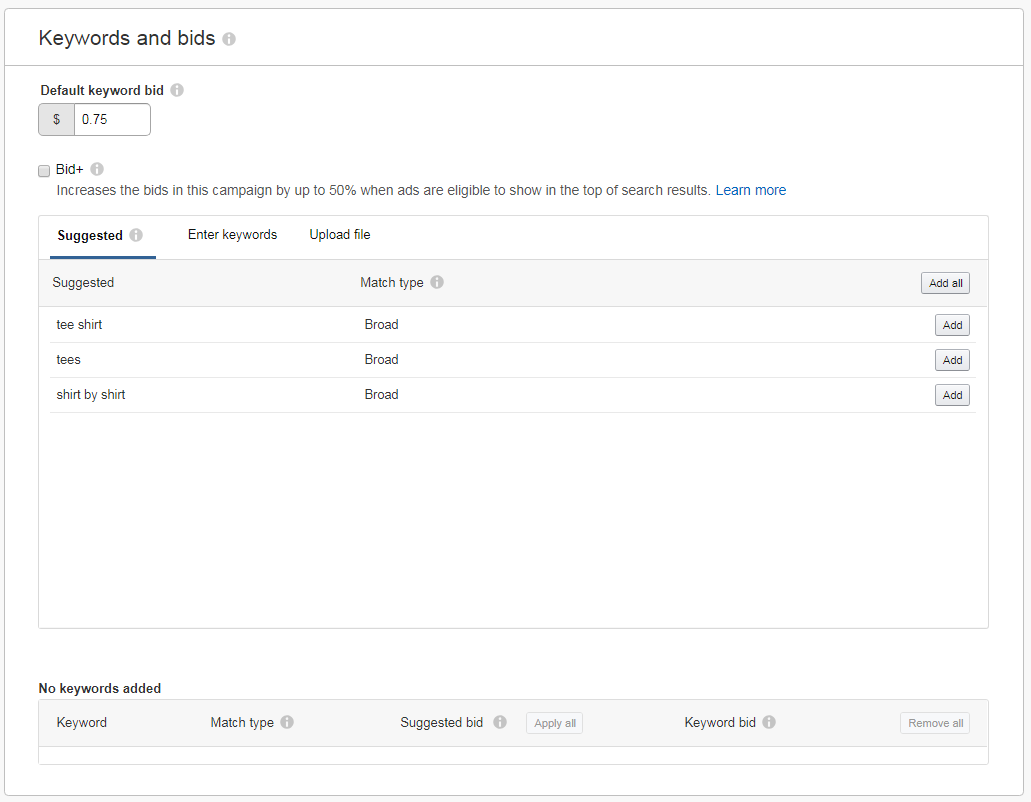Click the 'tees' suggested keyword text
Viewport: 1031px width, 802px height.
[68, 360]
